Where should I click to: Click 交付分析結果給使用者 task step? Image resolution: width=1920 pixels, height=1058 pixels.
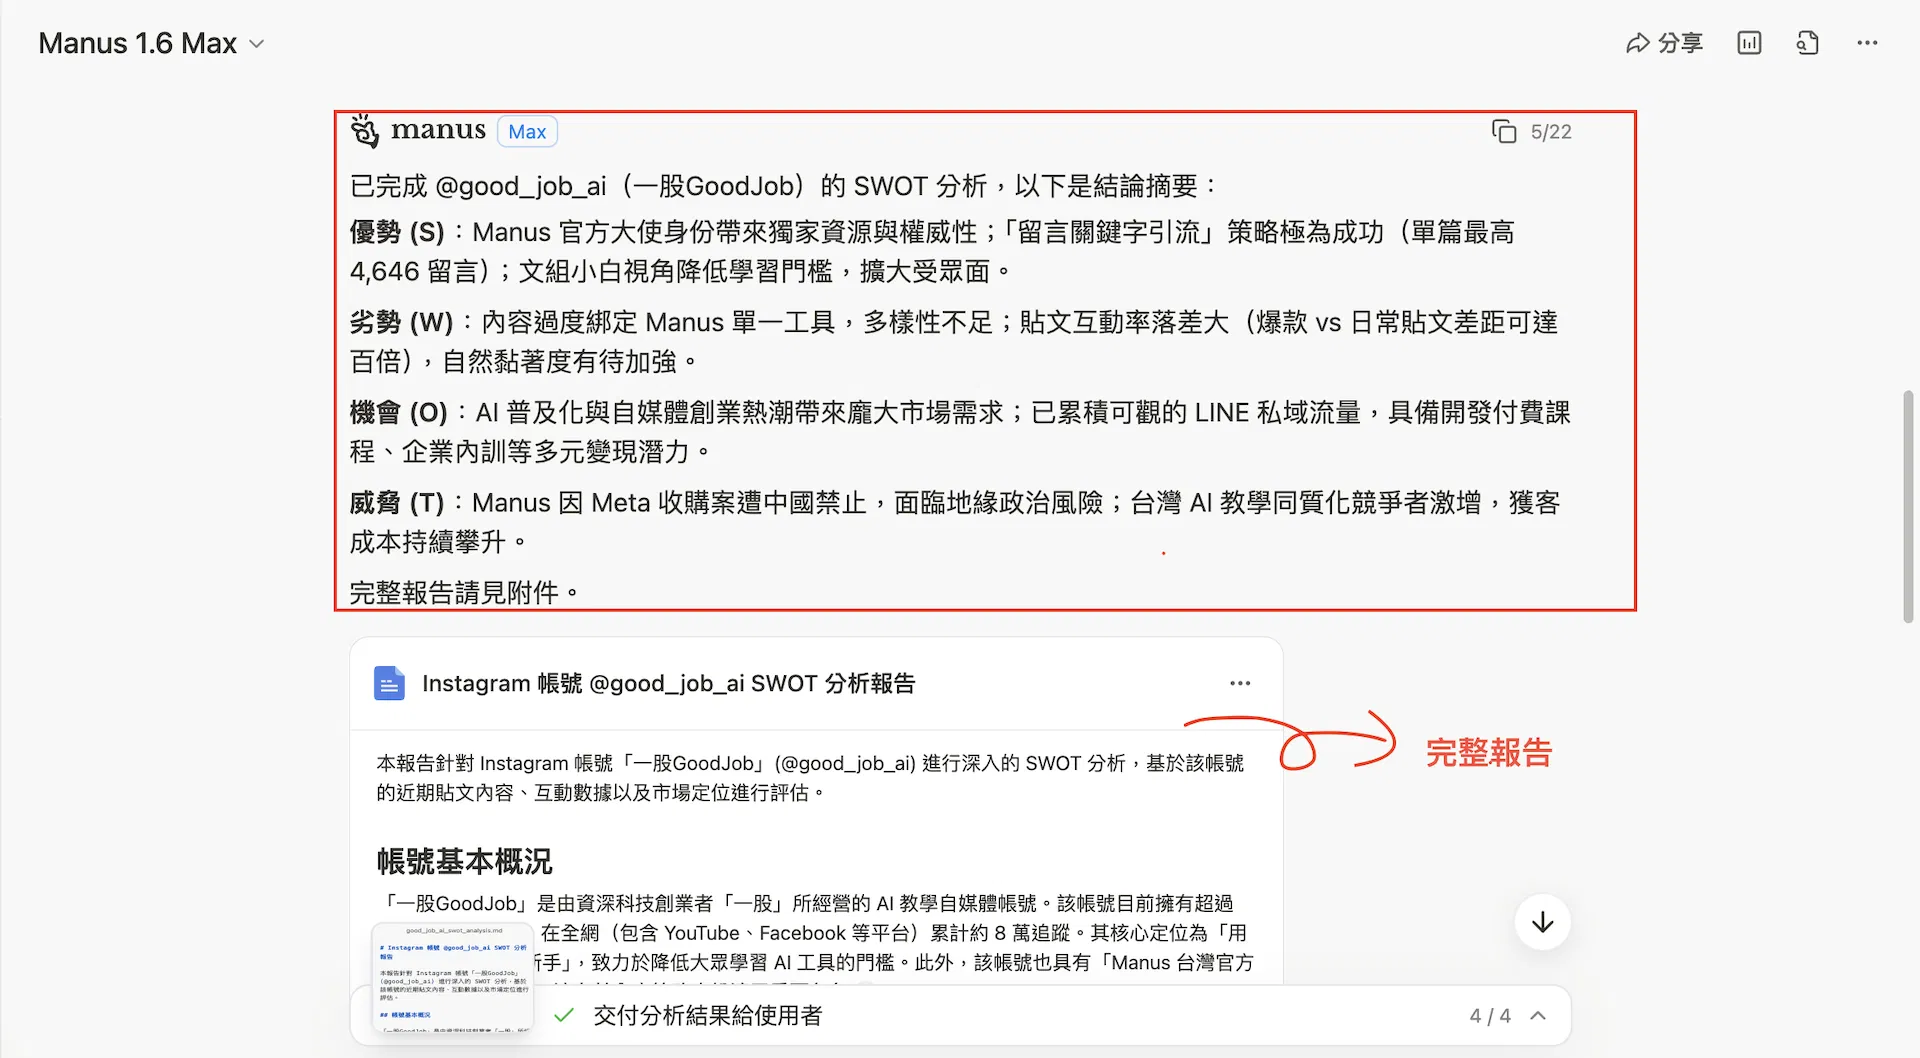tap(708, 1016)
